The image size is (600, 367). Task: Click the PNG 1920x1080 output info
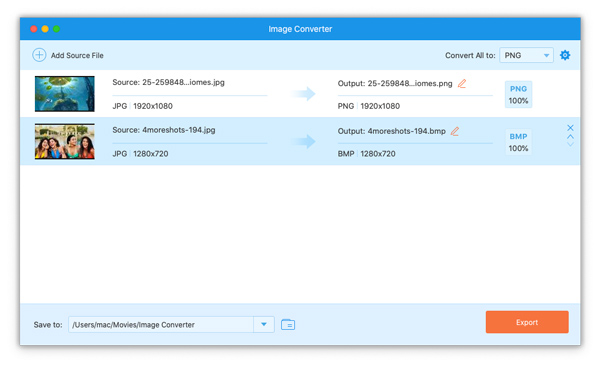(368, 106)
